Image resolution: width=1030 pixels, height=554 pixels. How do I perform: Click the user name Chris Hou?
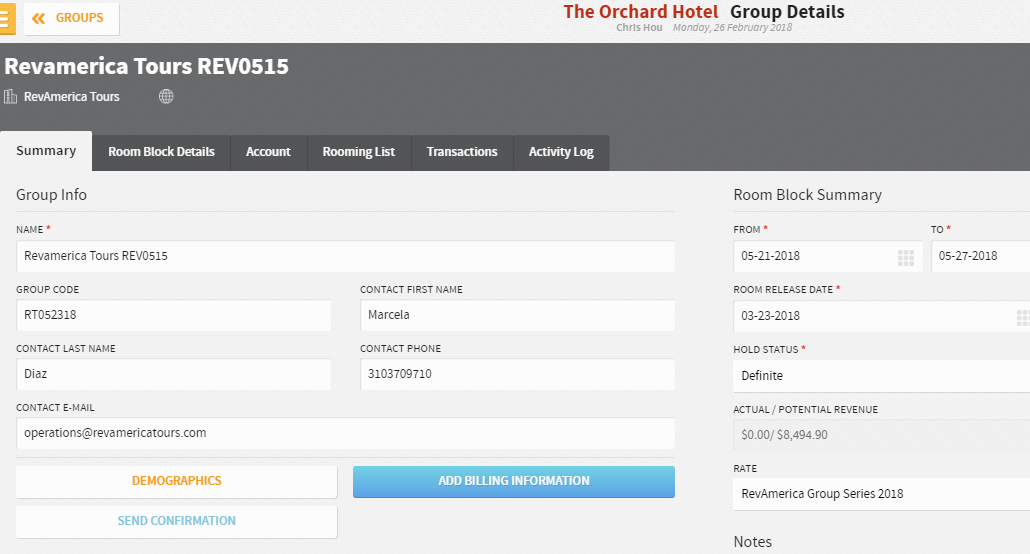[x=639, y=28]
